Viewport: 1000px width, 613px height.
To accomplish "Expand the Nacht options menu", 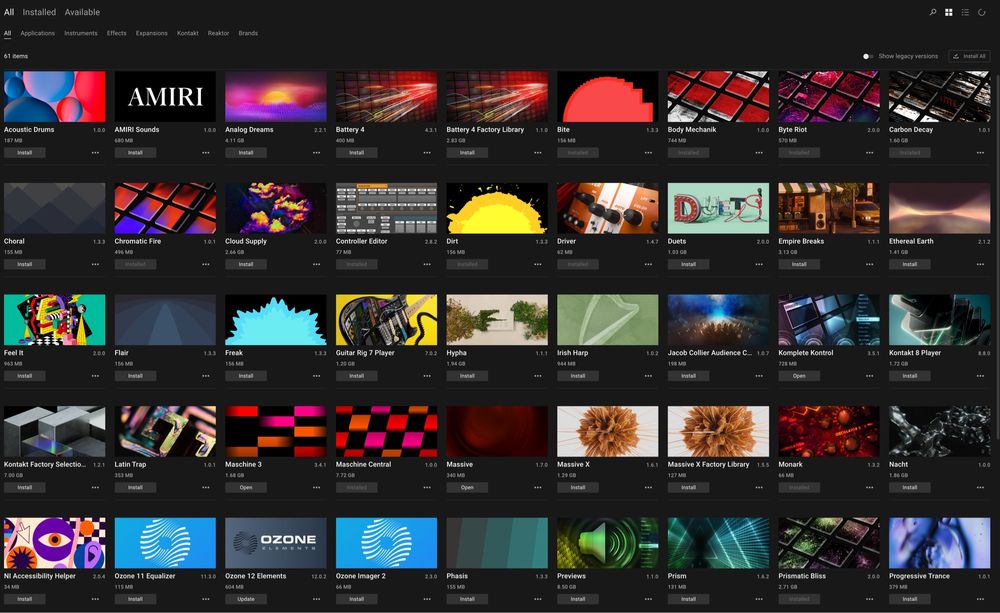I will (x=980, y=488).
